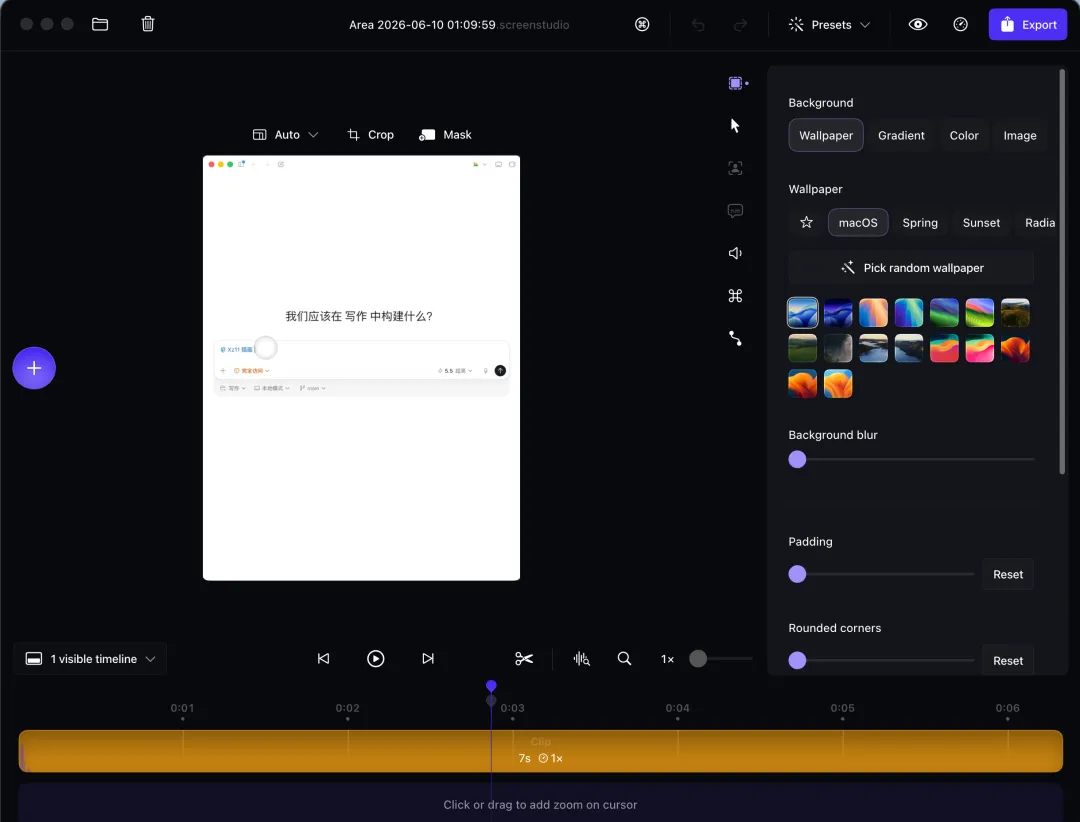Open the camera settings panel icon

(735, 168)
